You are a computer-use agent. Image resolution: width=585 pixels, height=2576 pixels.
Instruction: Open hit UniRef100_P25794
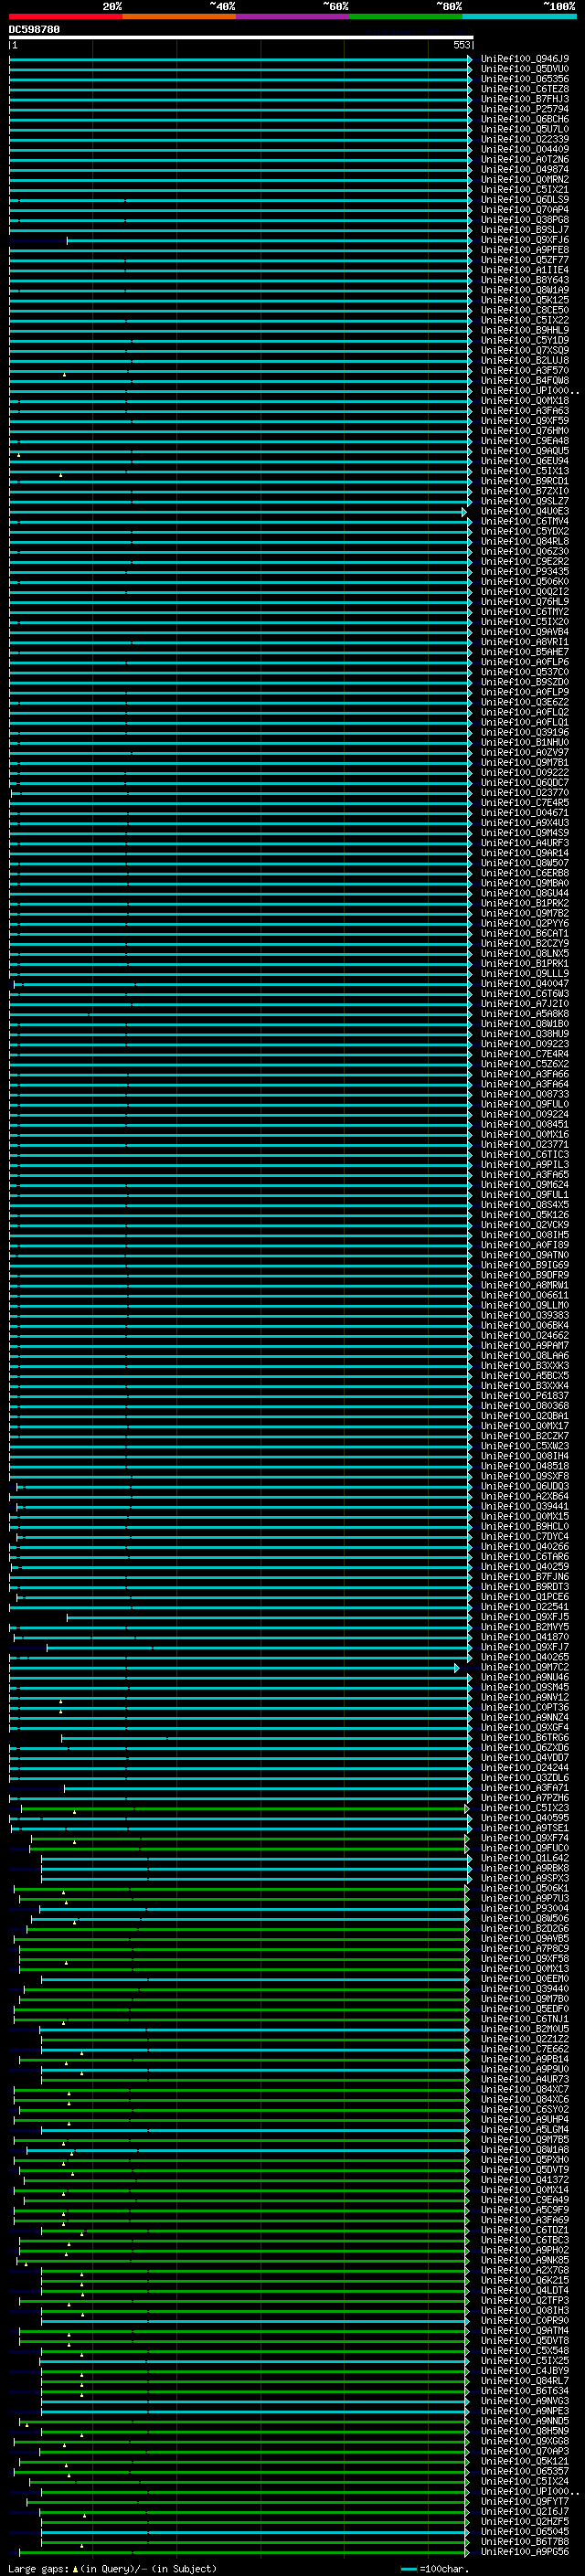[525, 109]
